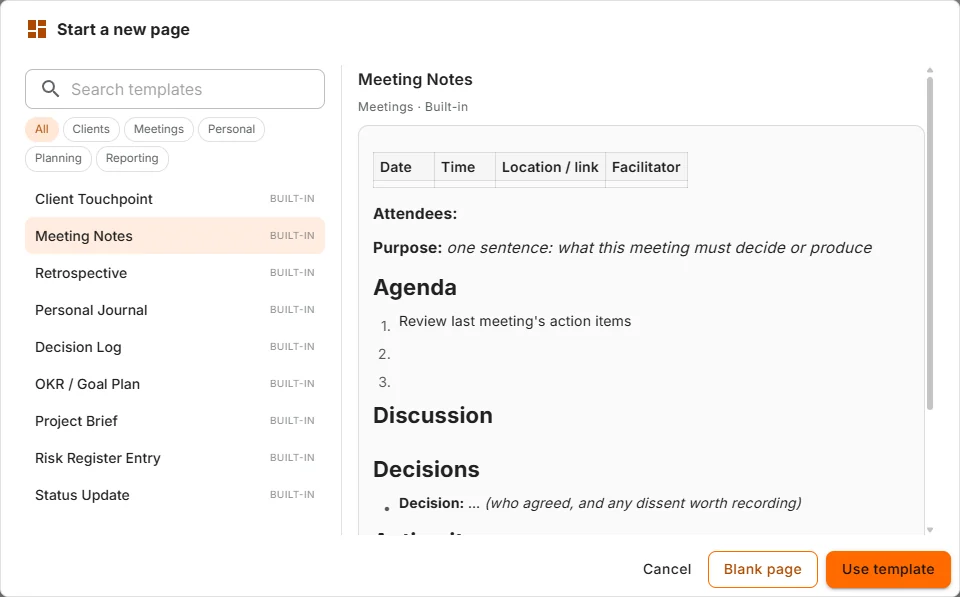The image size is (960, 597).
Task: Show only Planning templates
Action: 58,159
